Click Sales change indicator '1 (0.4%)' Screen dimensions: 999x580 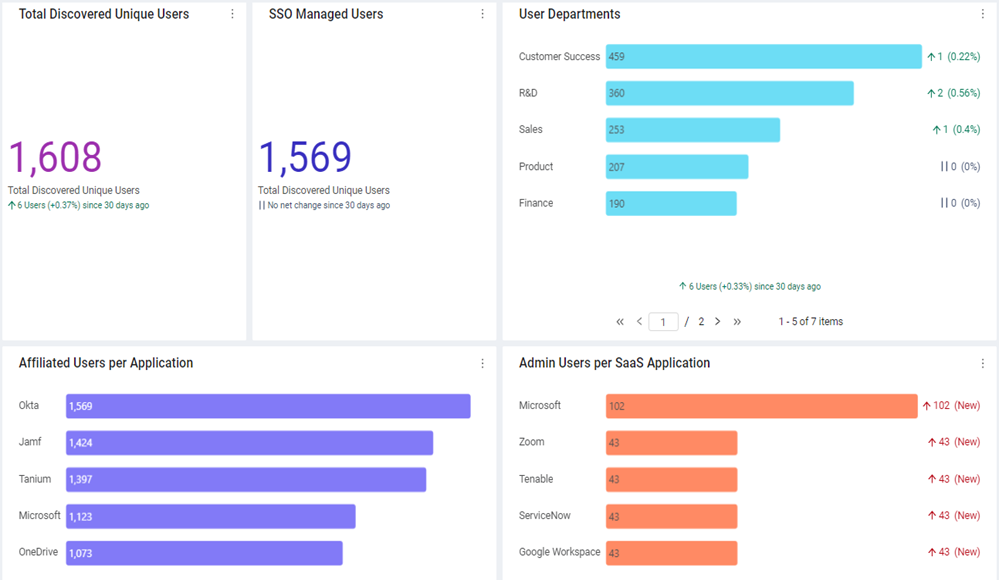956,130
